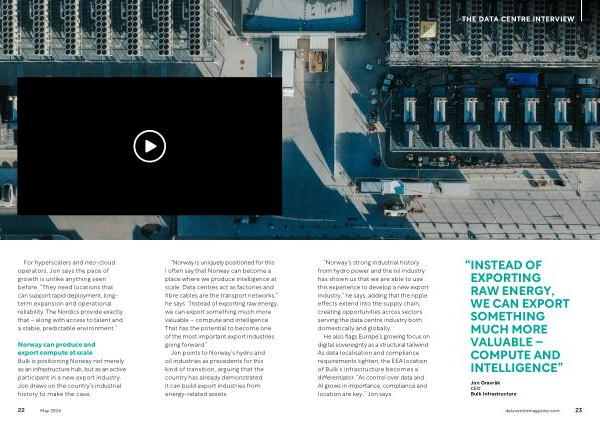Click page number 22
The image size is (600, 424).
[21, 410]
